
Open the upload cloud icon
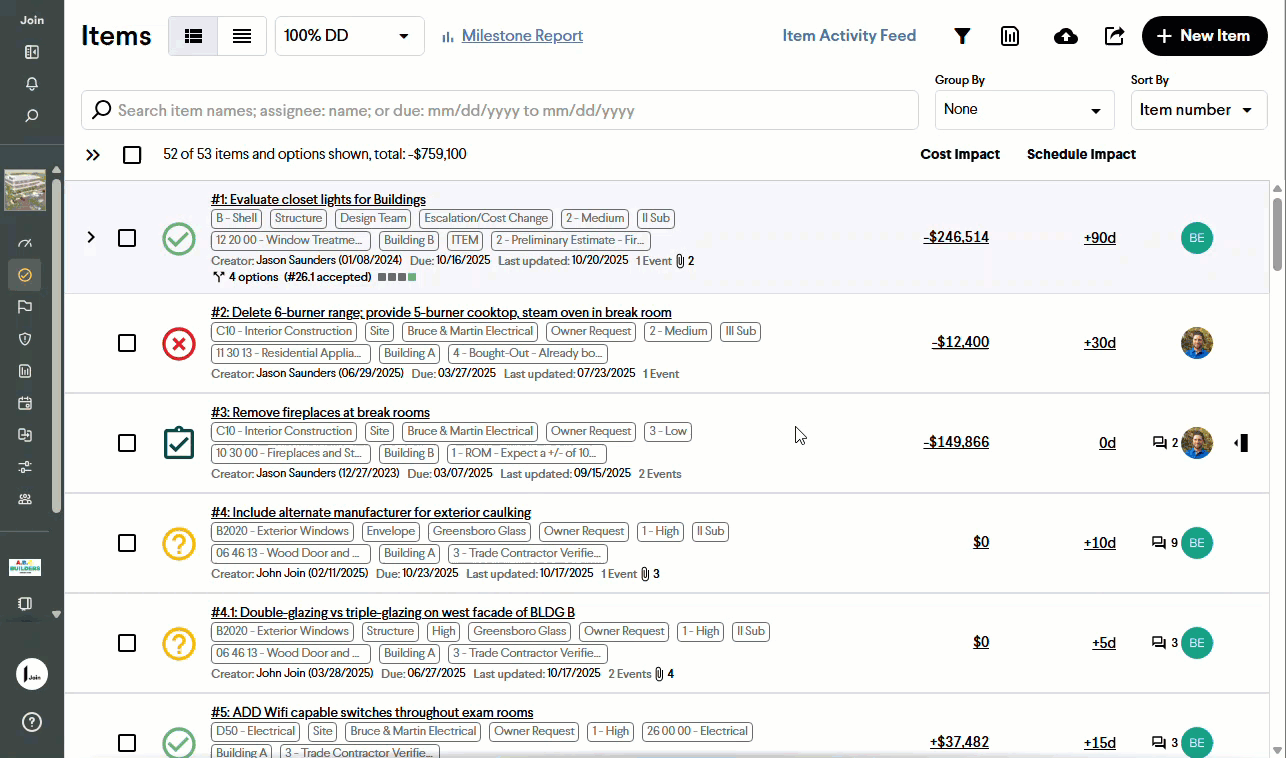pos(1066,36)
